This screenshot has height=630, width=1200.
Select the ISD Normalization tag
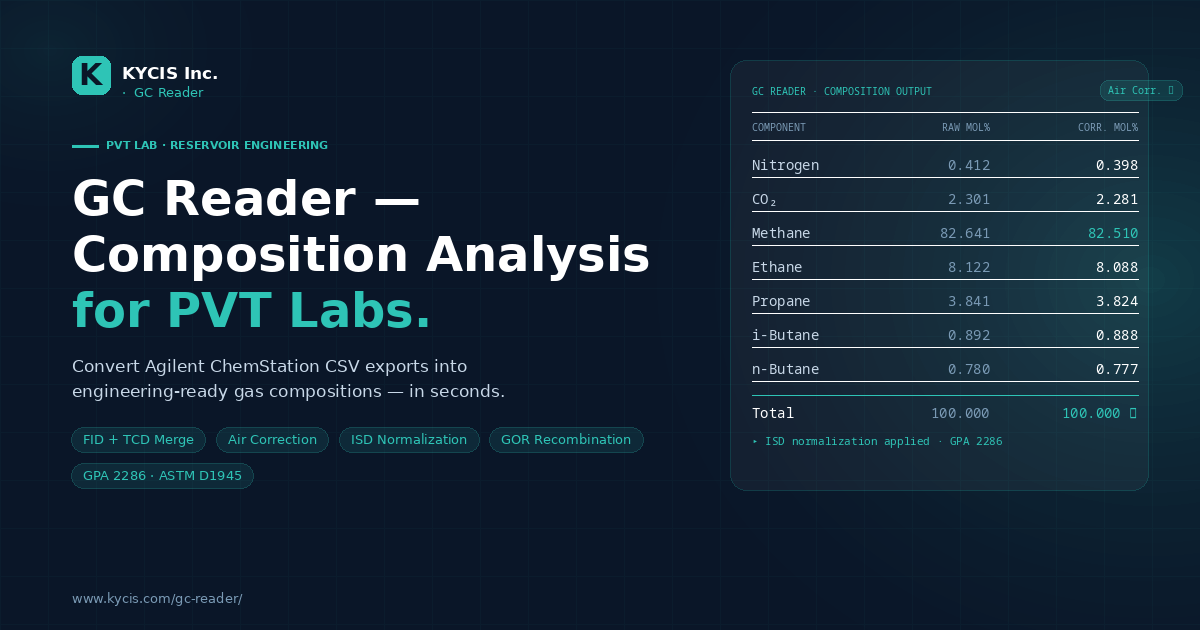tap(409, 440)
